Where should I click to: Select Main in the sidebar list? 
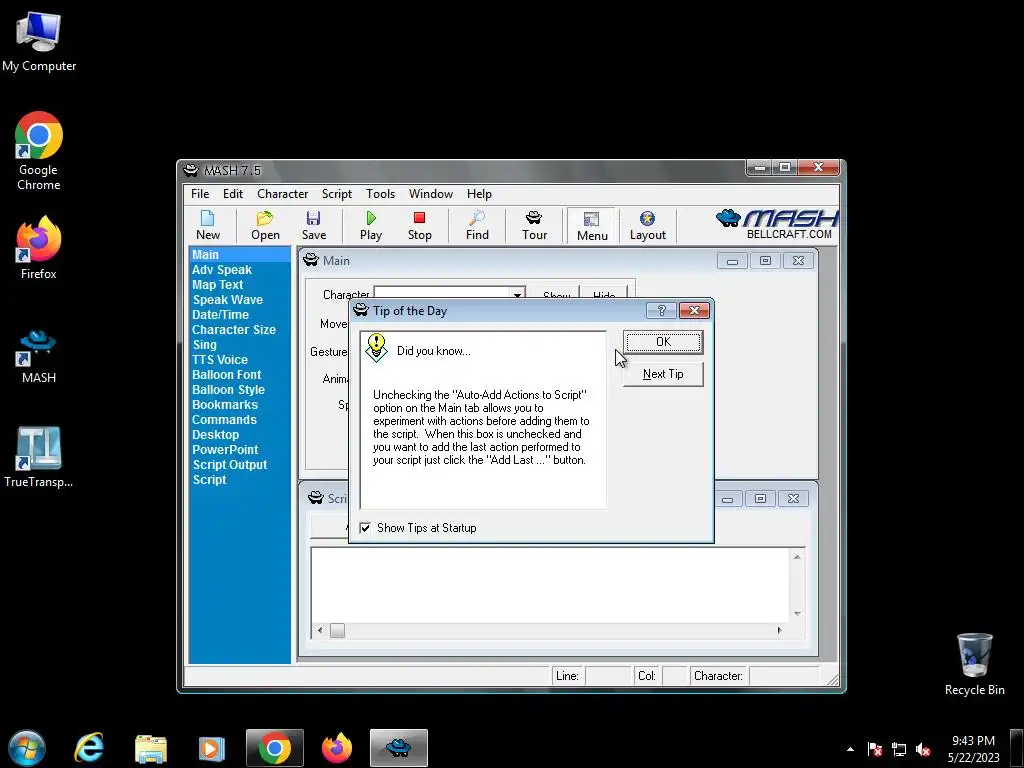tap(240, 255)
